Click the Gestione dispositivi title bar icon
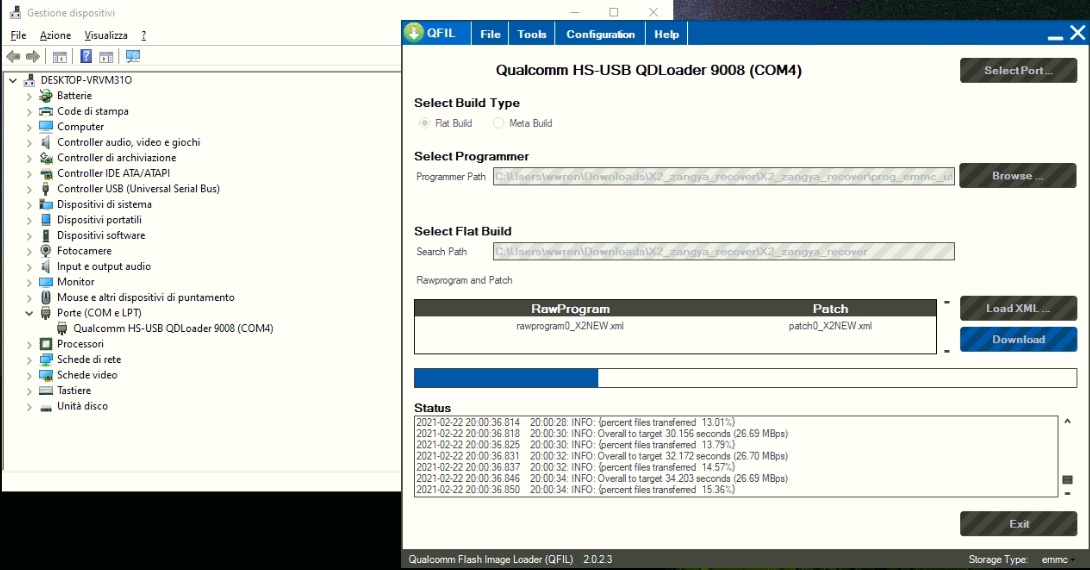The image size is (1090, 570). pos(15,13)
